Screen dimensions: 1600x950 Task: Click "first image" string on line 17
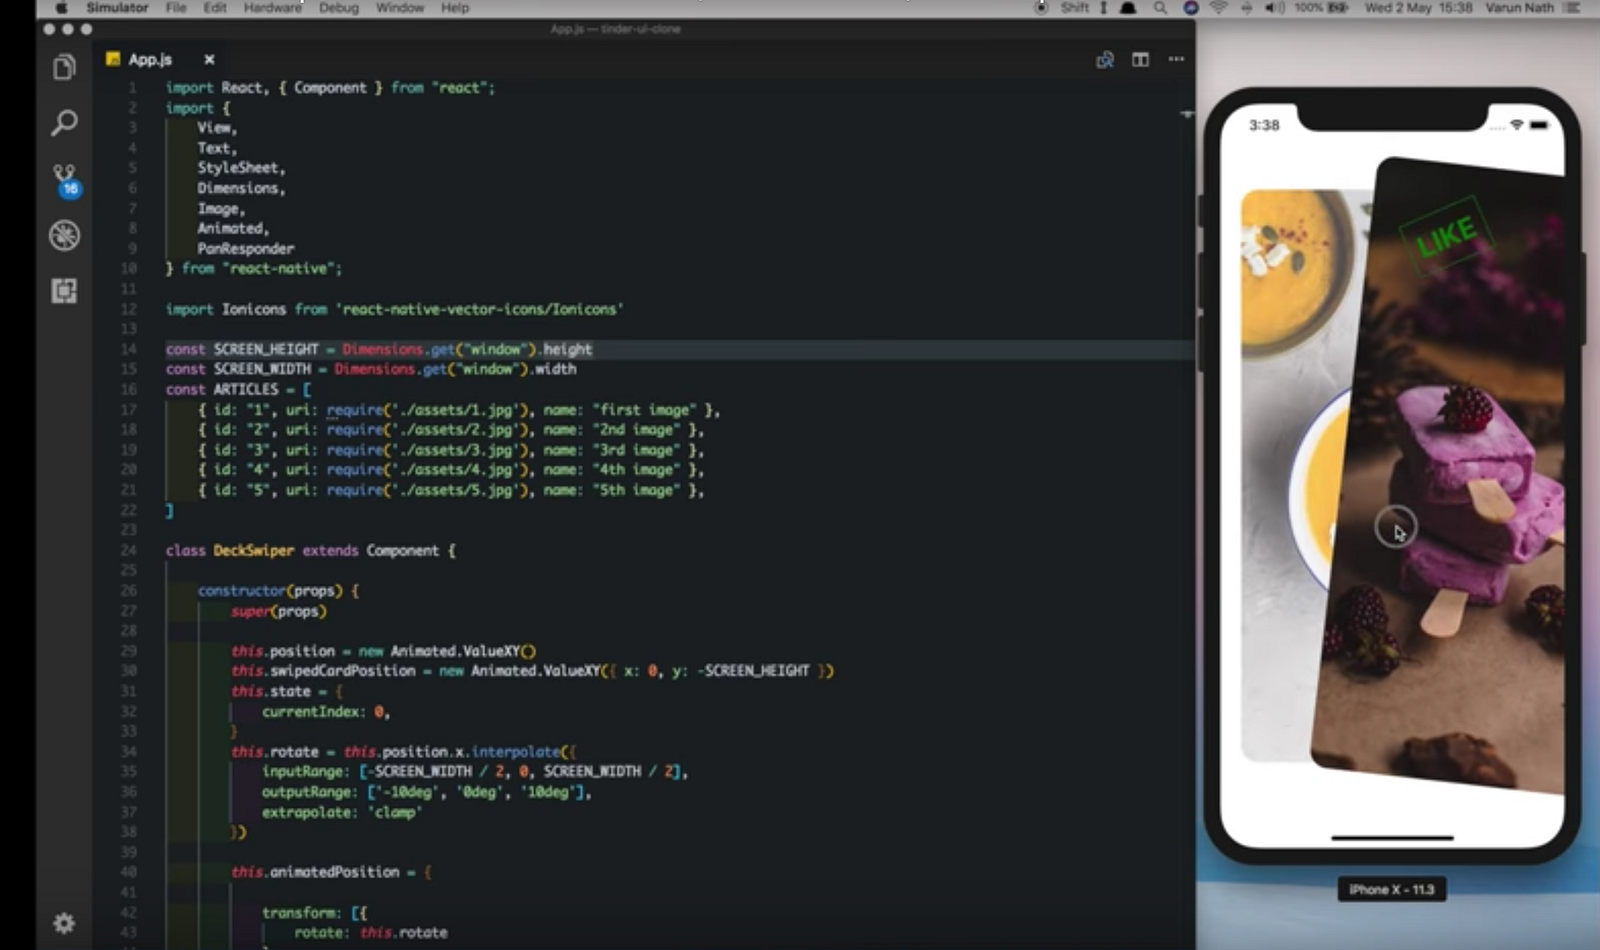(645, 410)
